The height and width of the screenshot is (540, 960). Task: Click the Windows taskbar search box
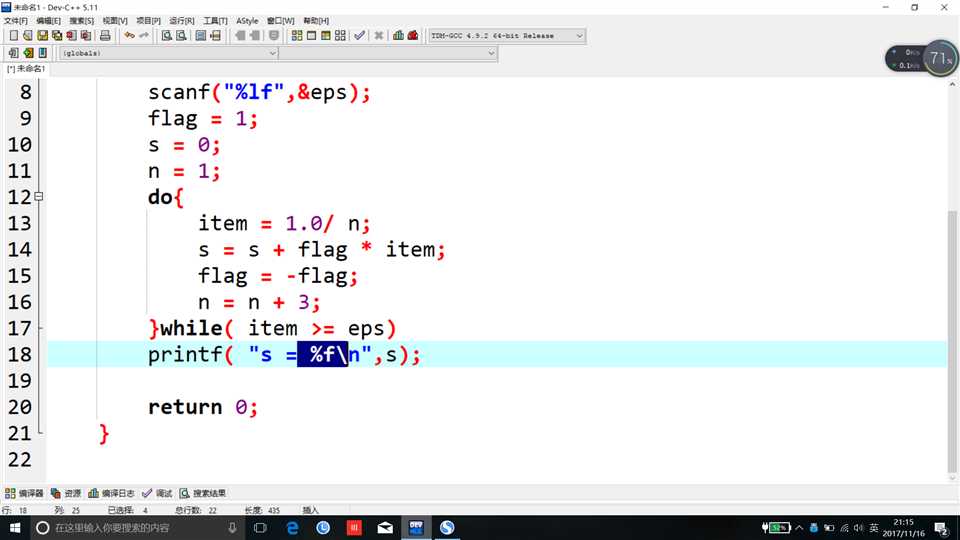(138, 528)
